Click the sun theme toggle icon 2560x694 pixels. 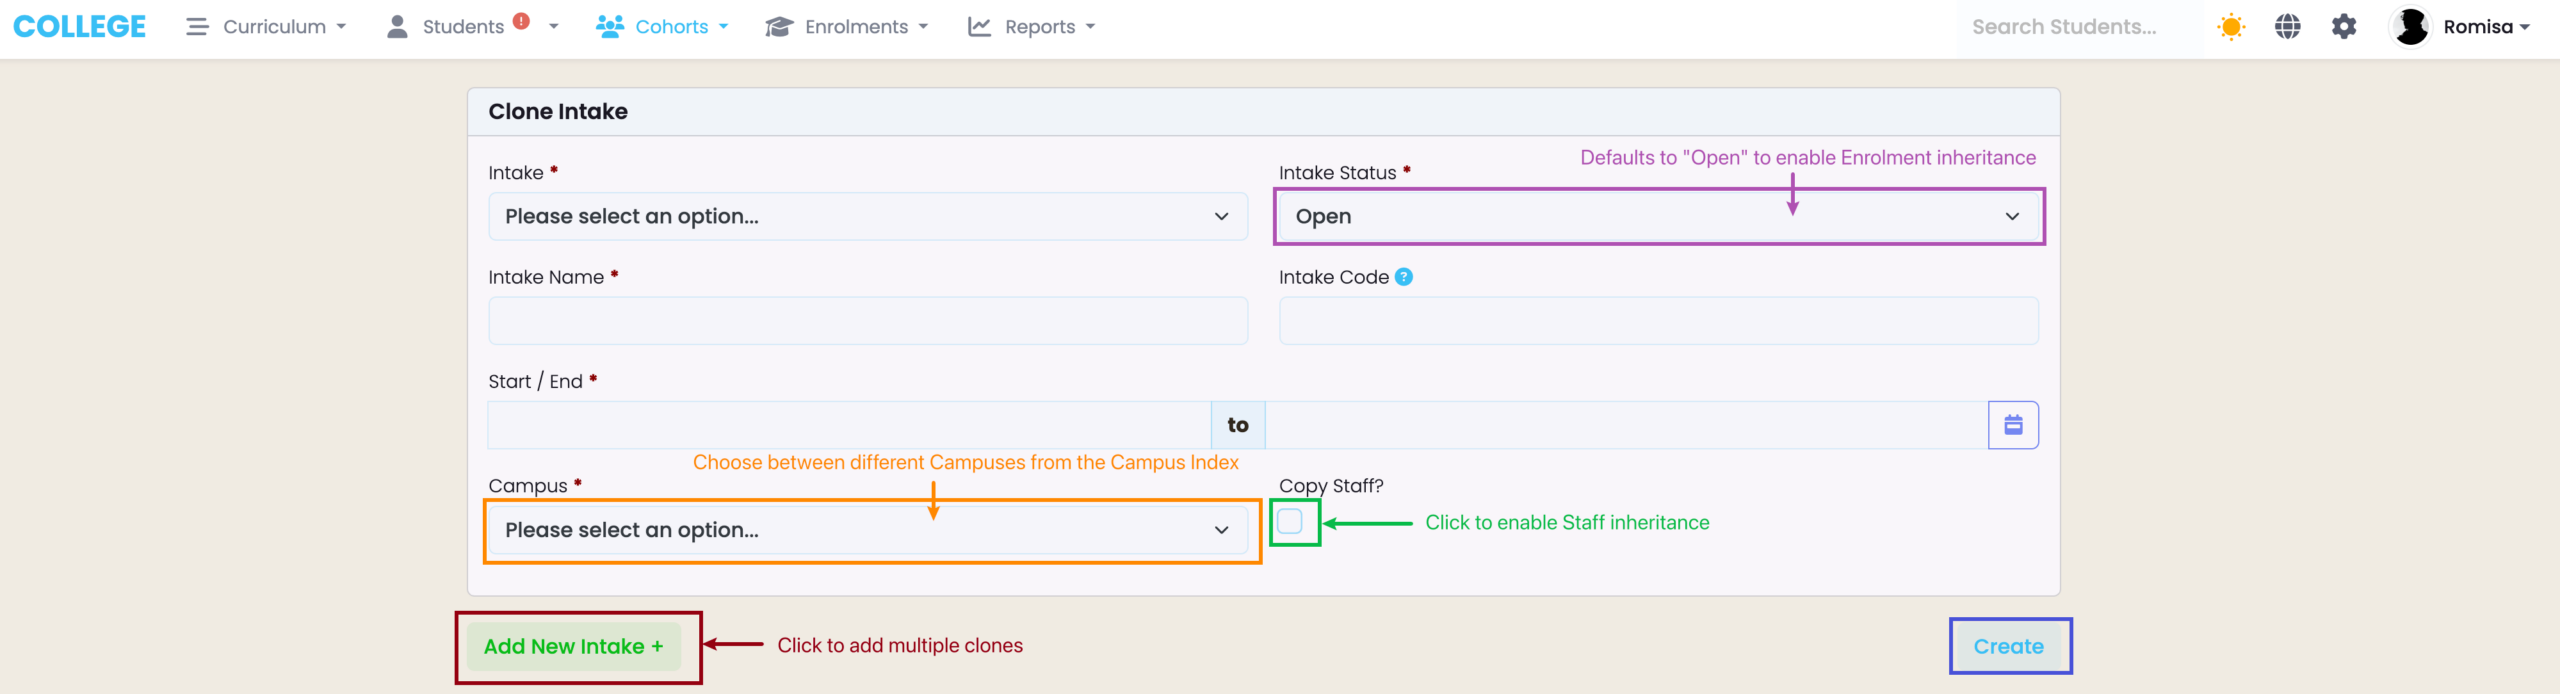click(2231, 27)
